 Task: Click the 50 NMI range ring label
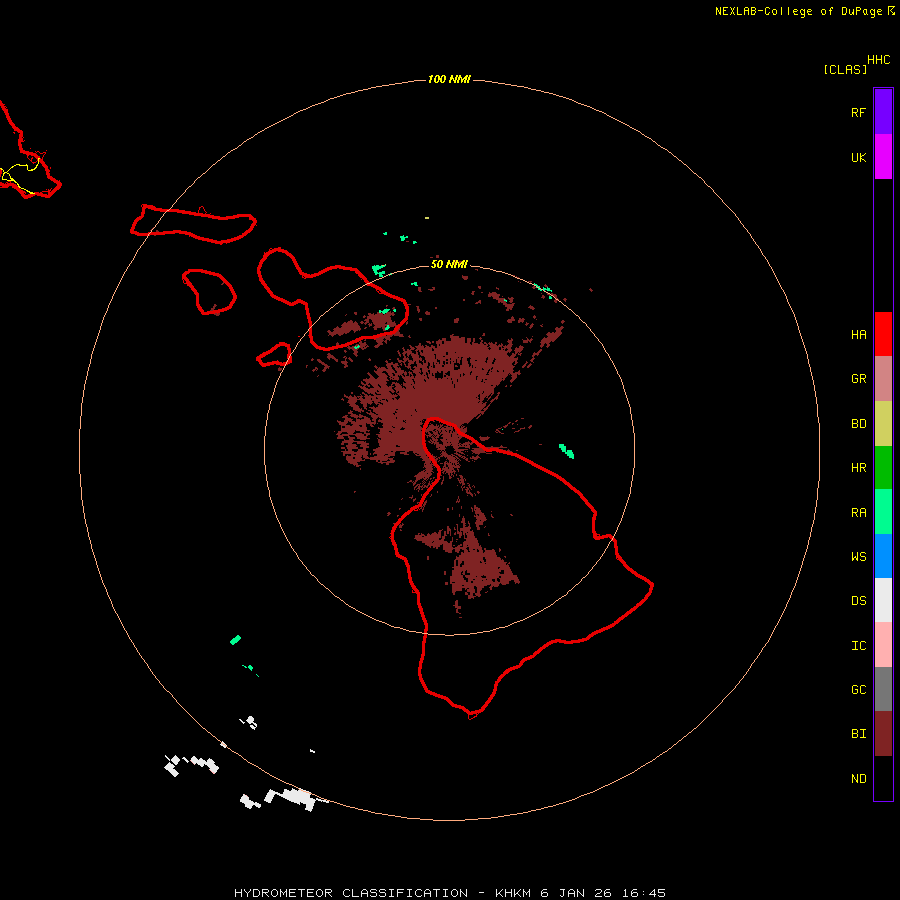tap(449, 264)
